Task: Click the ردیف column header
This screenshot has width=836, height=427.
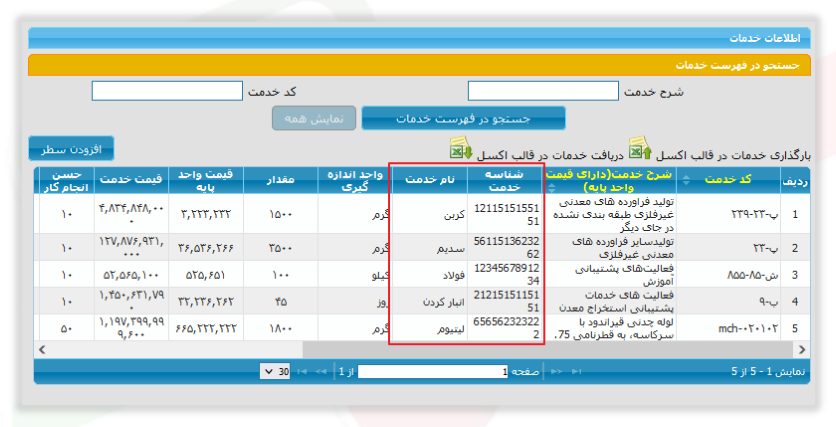Action: 795,180
